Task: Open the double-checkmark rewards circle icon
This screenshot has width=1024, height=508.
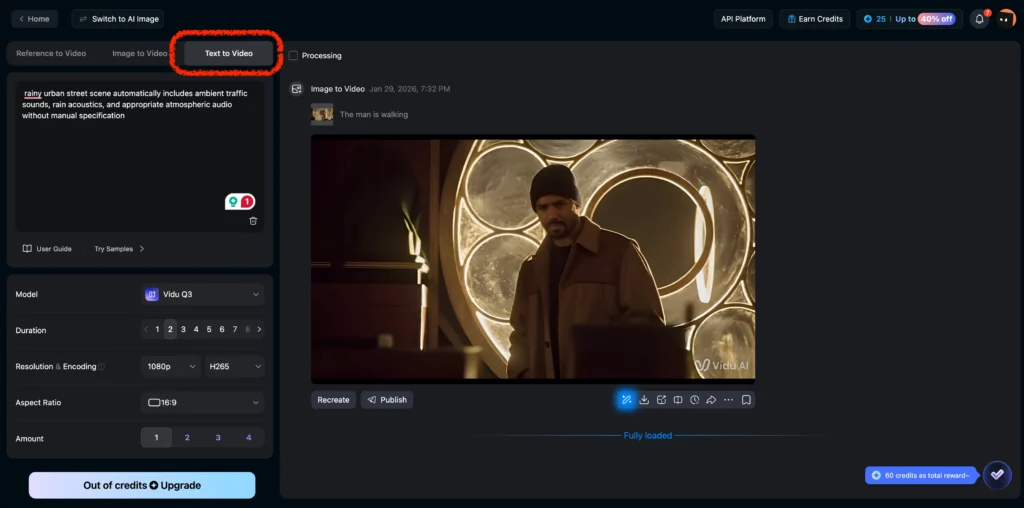Action: pyautogui.click(x=997, y=475)
